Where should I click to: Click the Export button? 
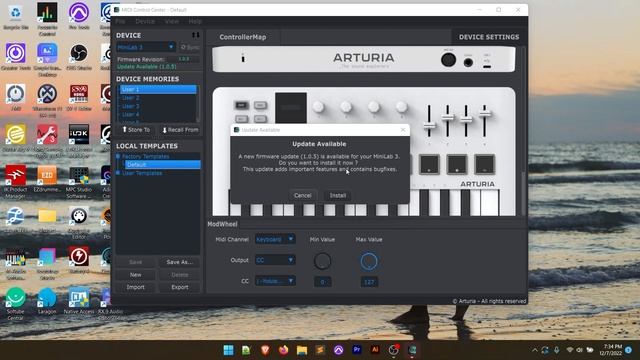[180, 287]
